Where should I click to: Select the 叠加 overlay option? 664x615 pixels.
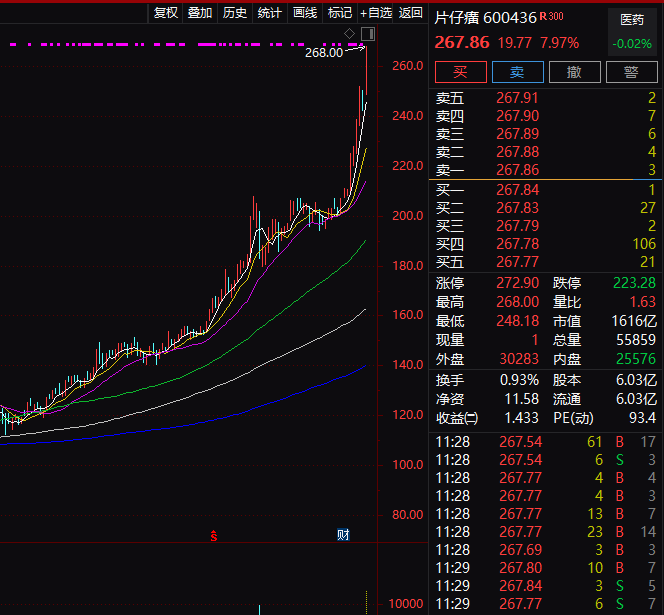pos(200,13)
